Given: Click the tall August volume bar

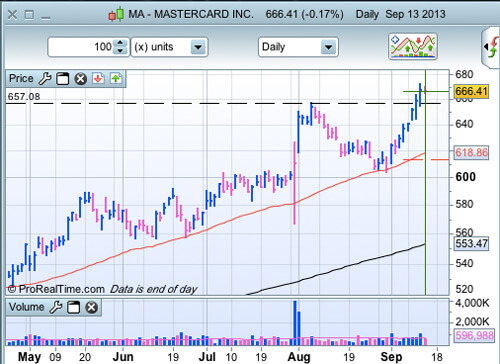Looking at the screenshot, I should point(295,323).
